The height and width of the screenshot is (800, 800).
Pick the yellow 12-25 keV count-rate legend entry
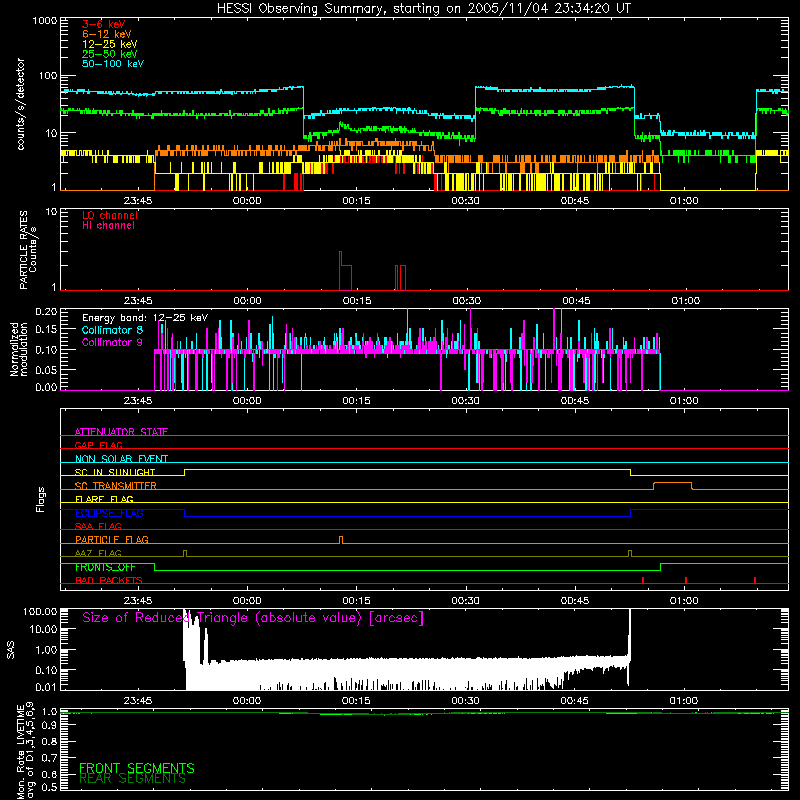109,44
